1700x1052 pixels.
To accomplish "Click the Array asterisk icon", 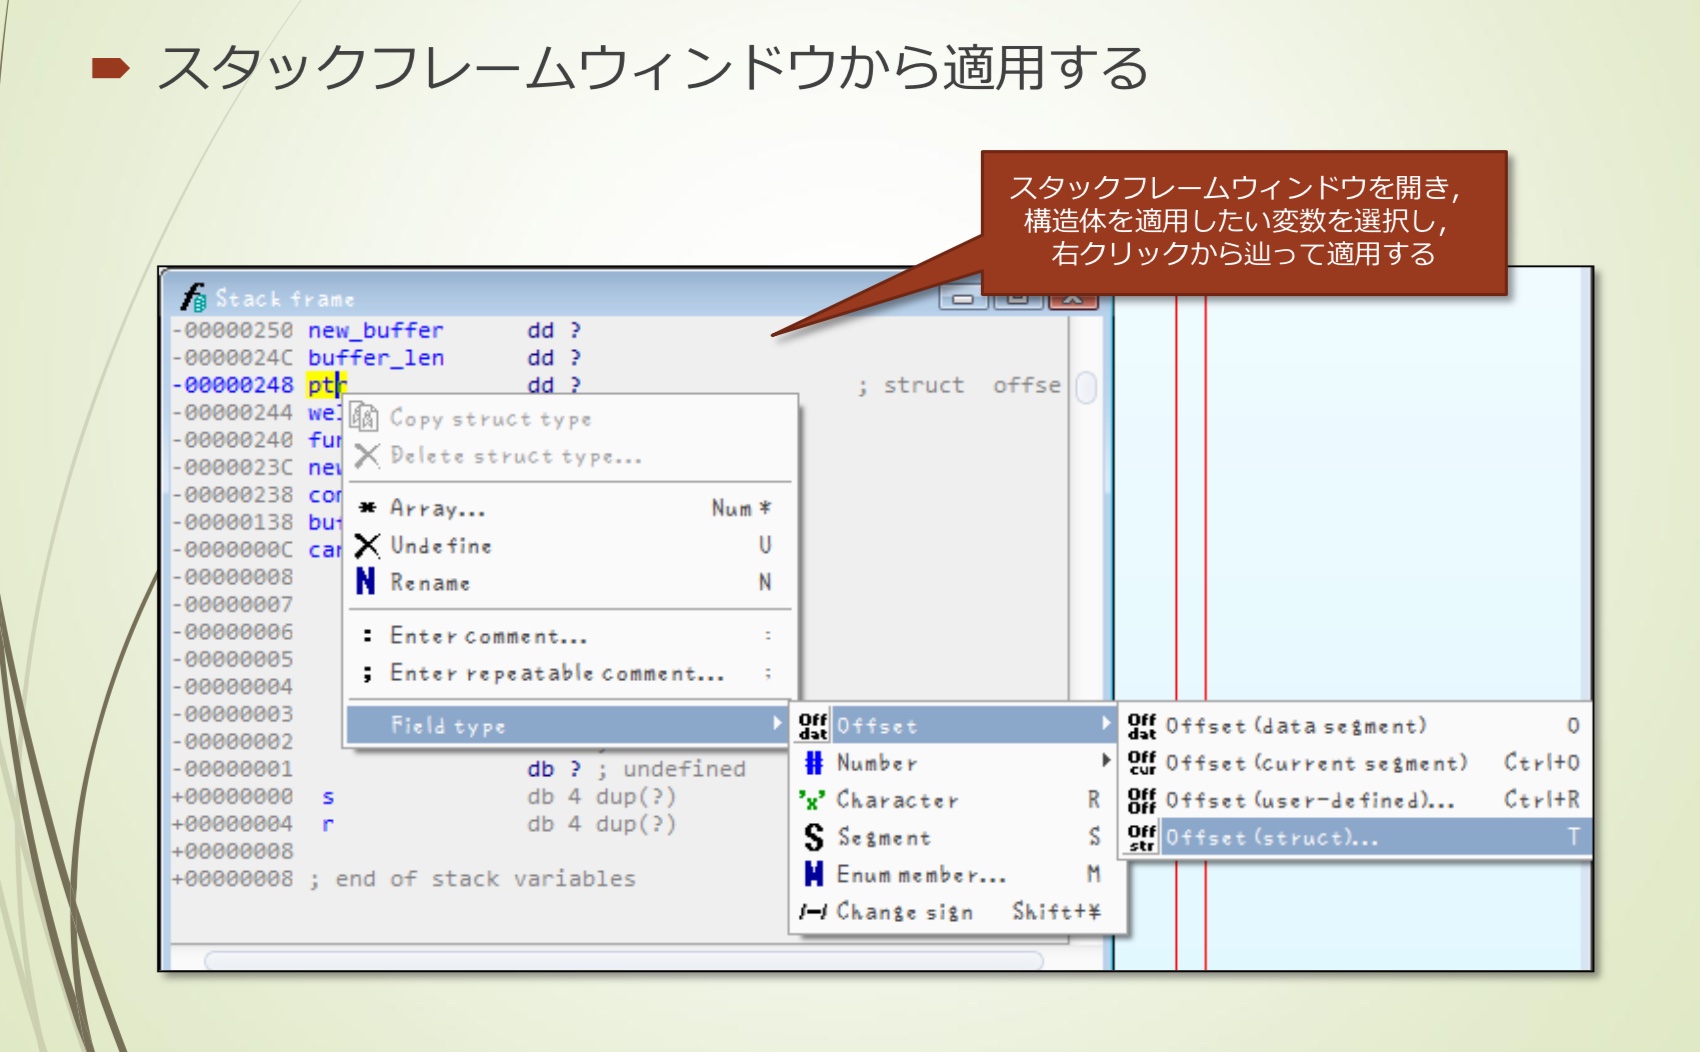I will coord(367,508).
